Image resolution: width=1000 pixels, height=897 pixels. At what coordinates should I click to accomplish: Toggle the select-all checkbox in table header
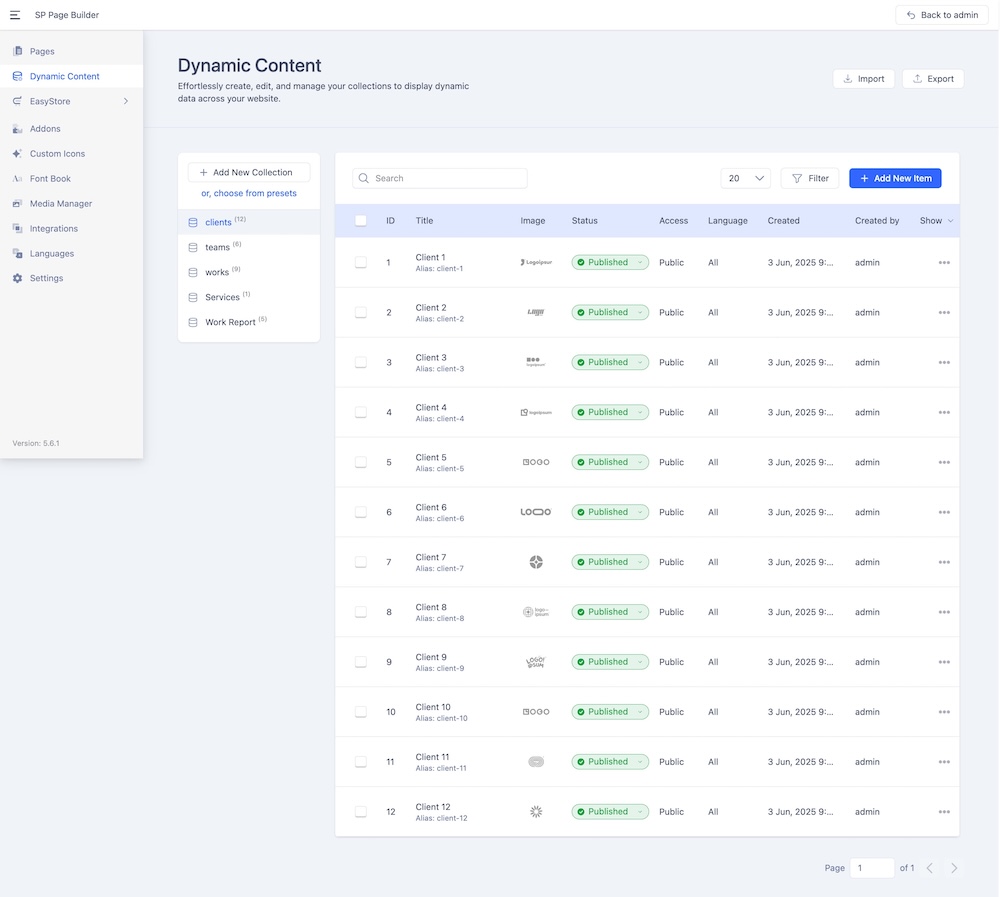click(x=361, y=221)
